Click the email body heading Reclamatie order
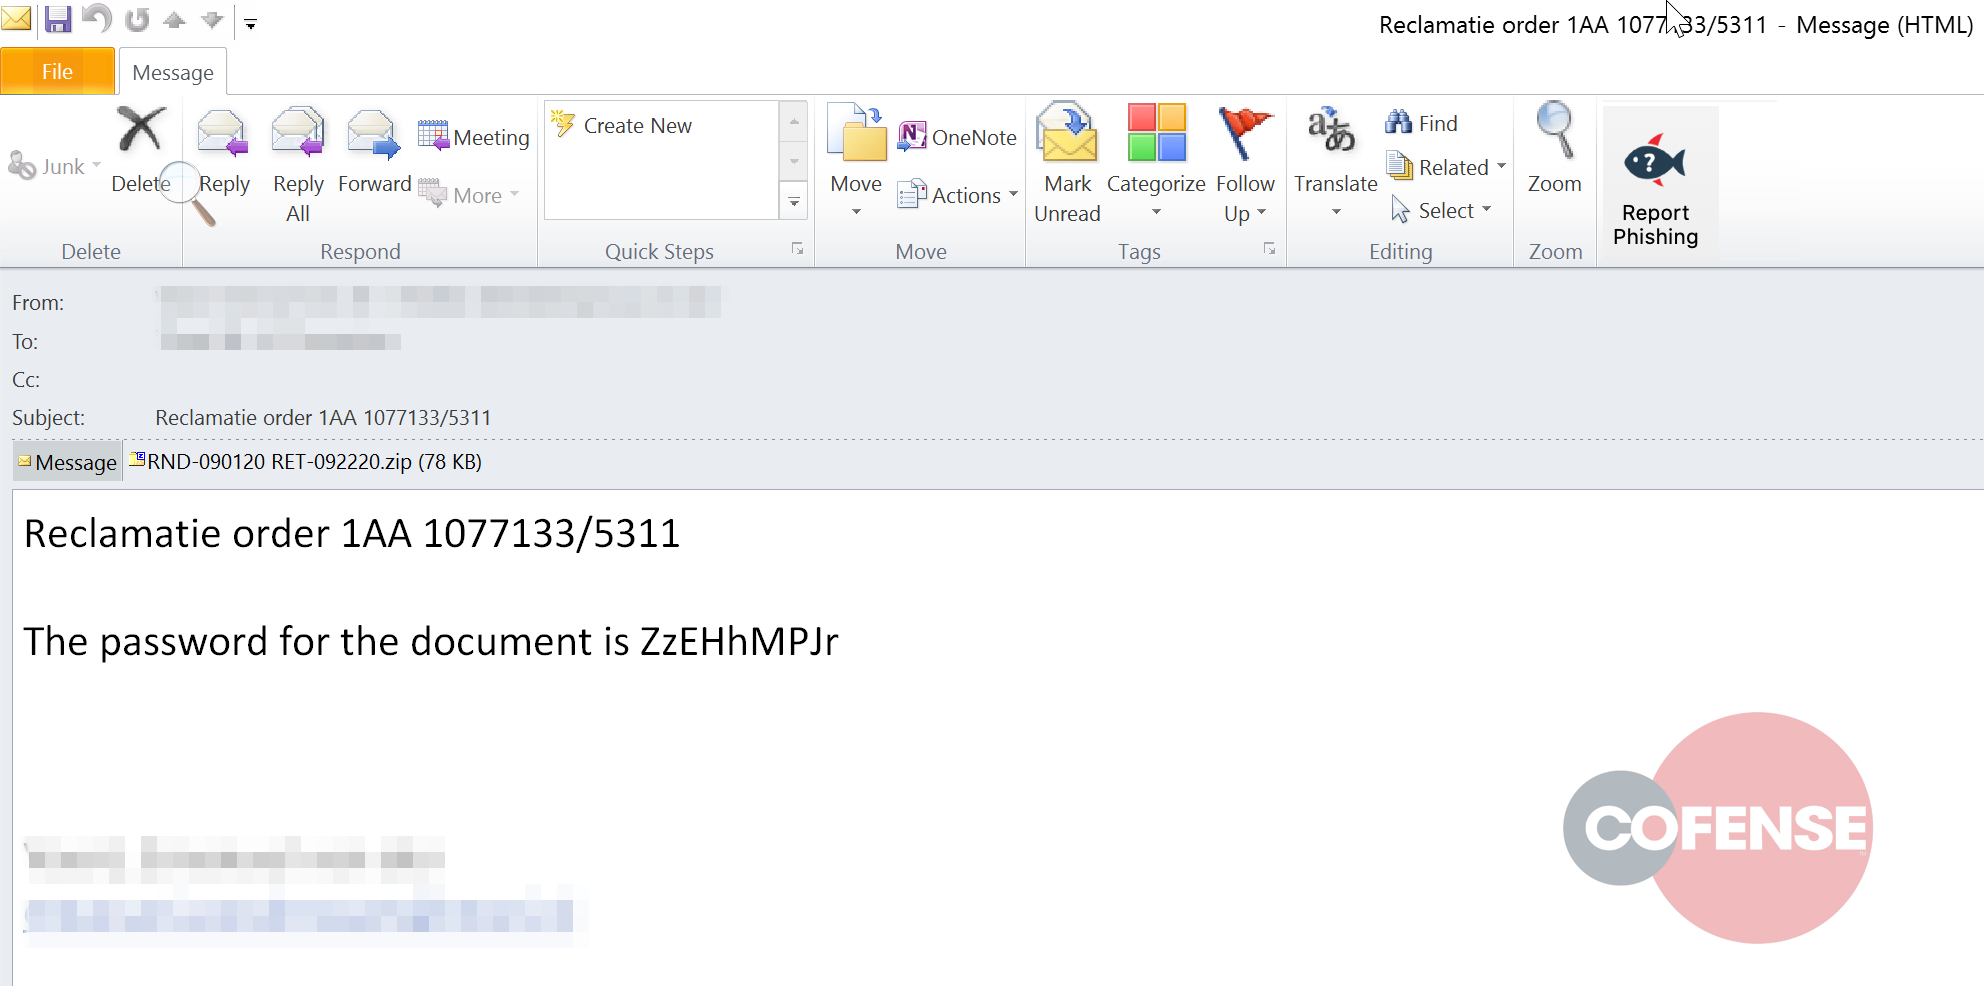 point(352,533)
